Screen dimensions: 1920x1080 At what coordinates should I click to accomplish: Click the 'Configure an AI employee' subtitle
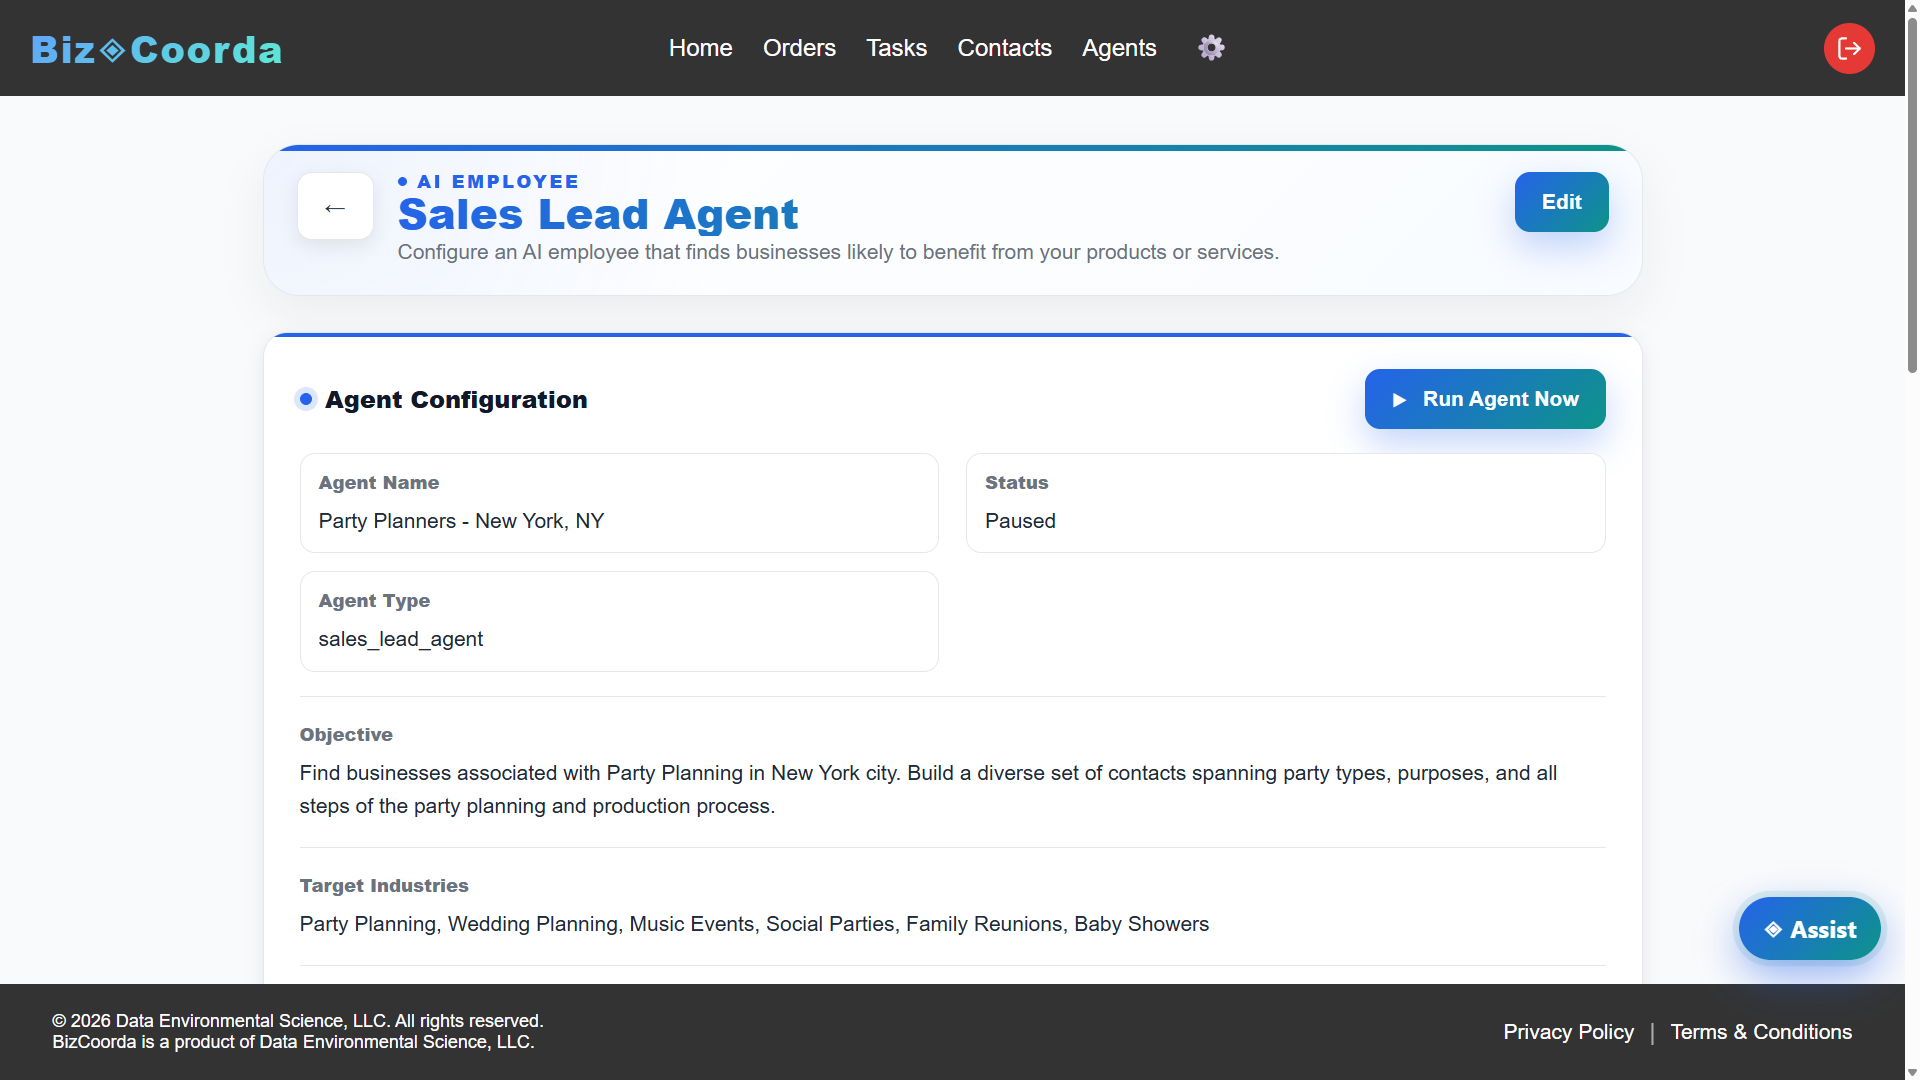(x=838, y=252)
